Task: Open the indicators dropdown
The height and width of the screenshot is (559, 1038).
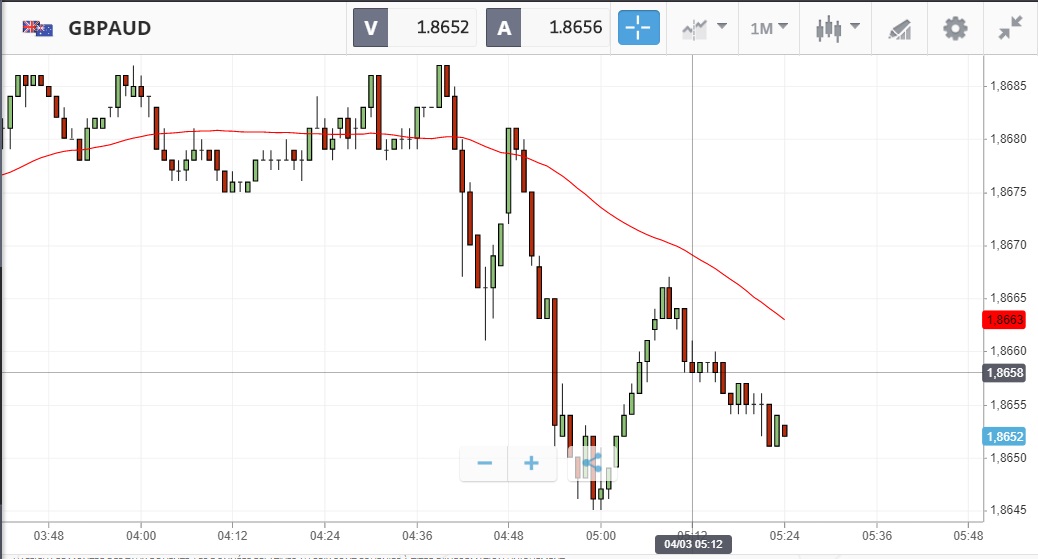Action: point(704,28)
